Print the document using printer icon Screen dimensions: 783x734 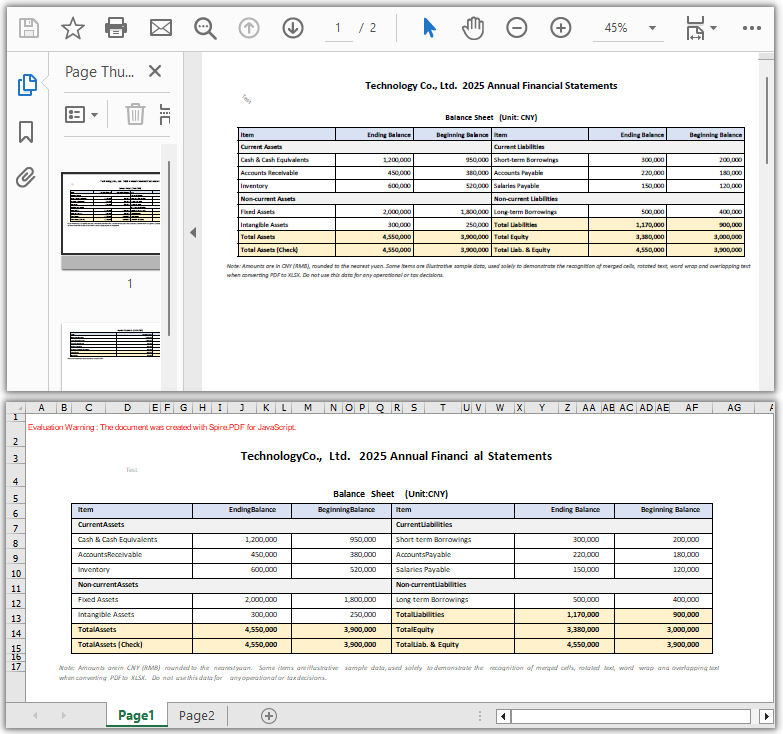[x=116, y=28]
